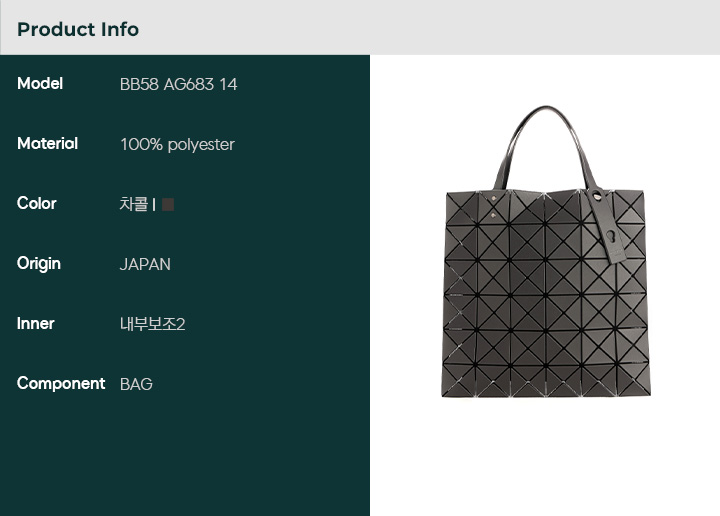Viewport: 720px width, 516px height.
Task: Select the 내부보조2 inner value
Action: (x=152, y=324)
